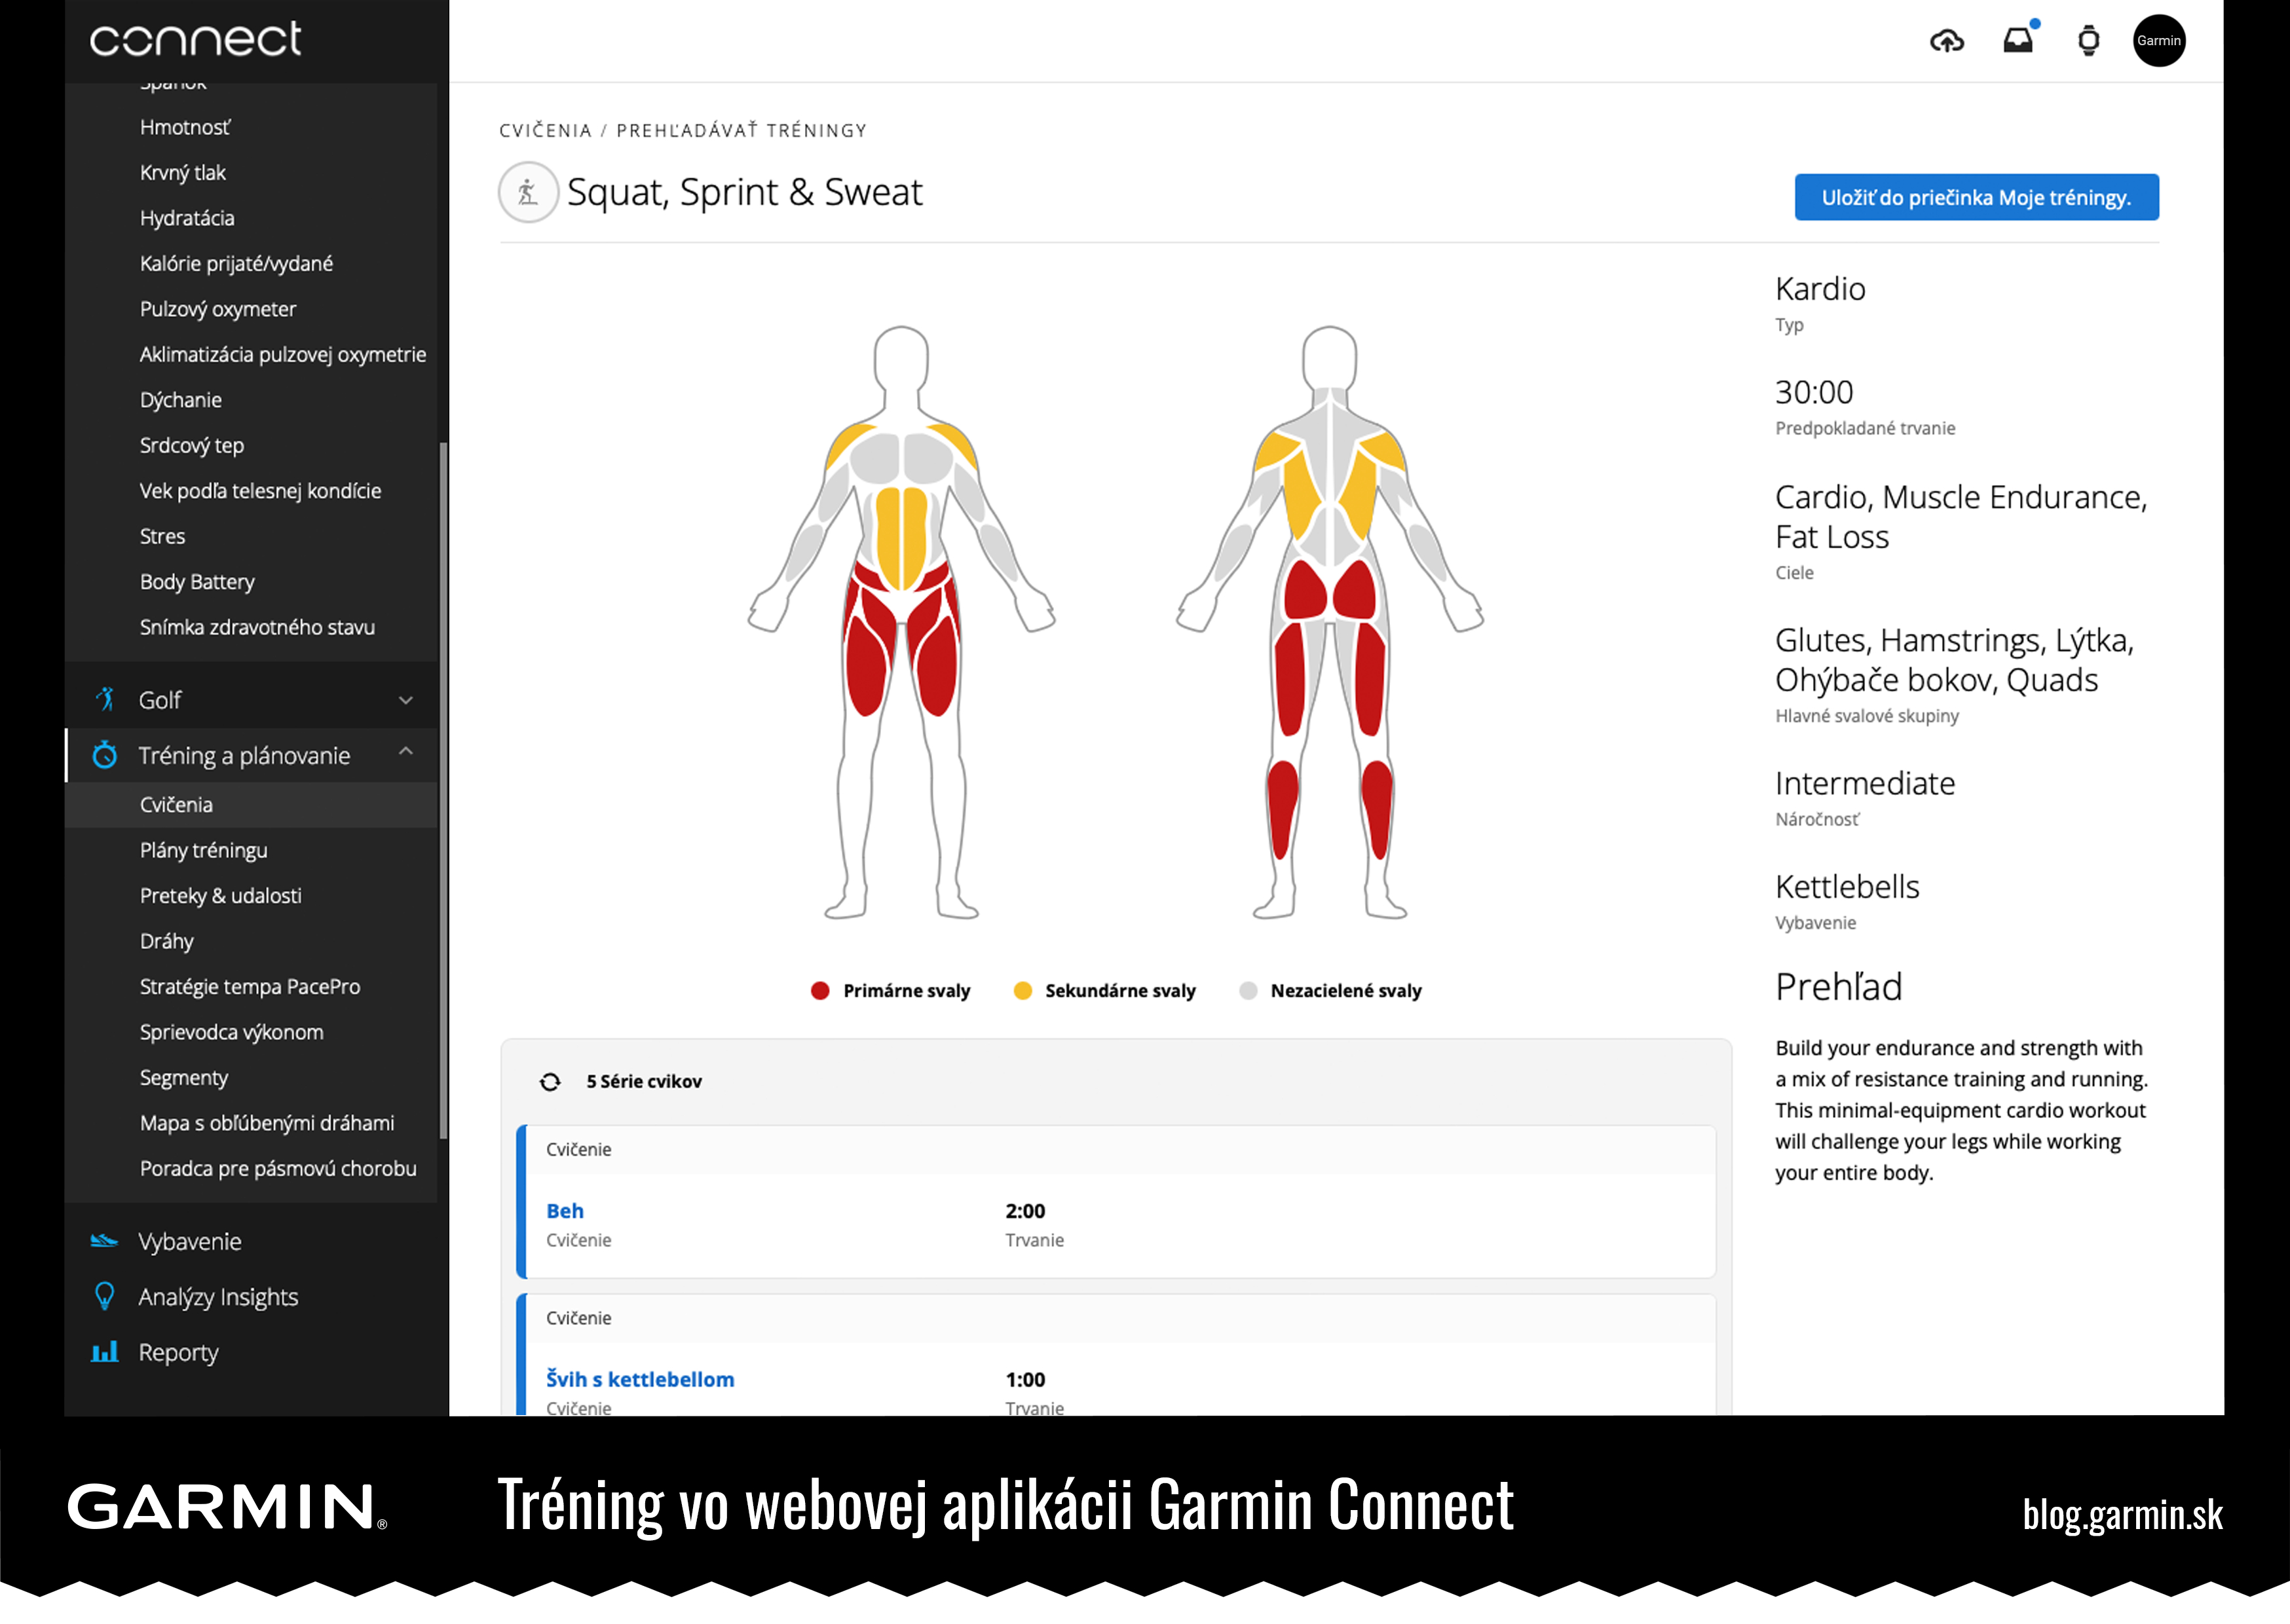Click the repeat icon beside 5 Série cvikov
This screenshot has height=1624, width=2290.
click(550, 1081)
